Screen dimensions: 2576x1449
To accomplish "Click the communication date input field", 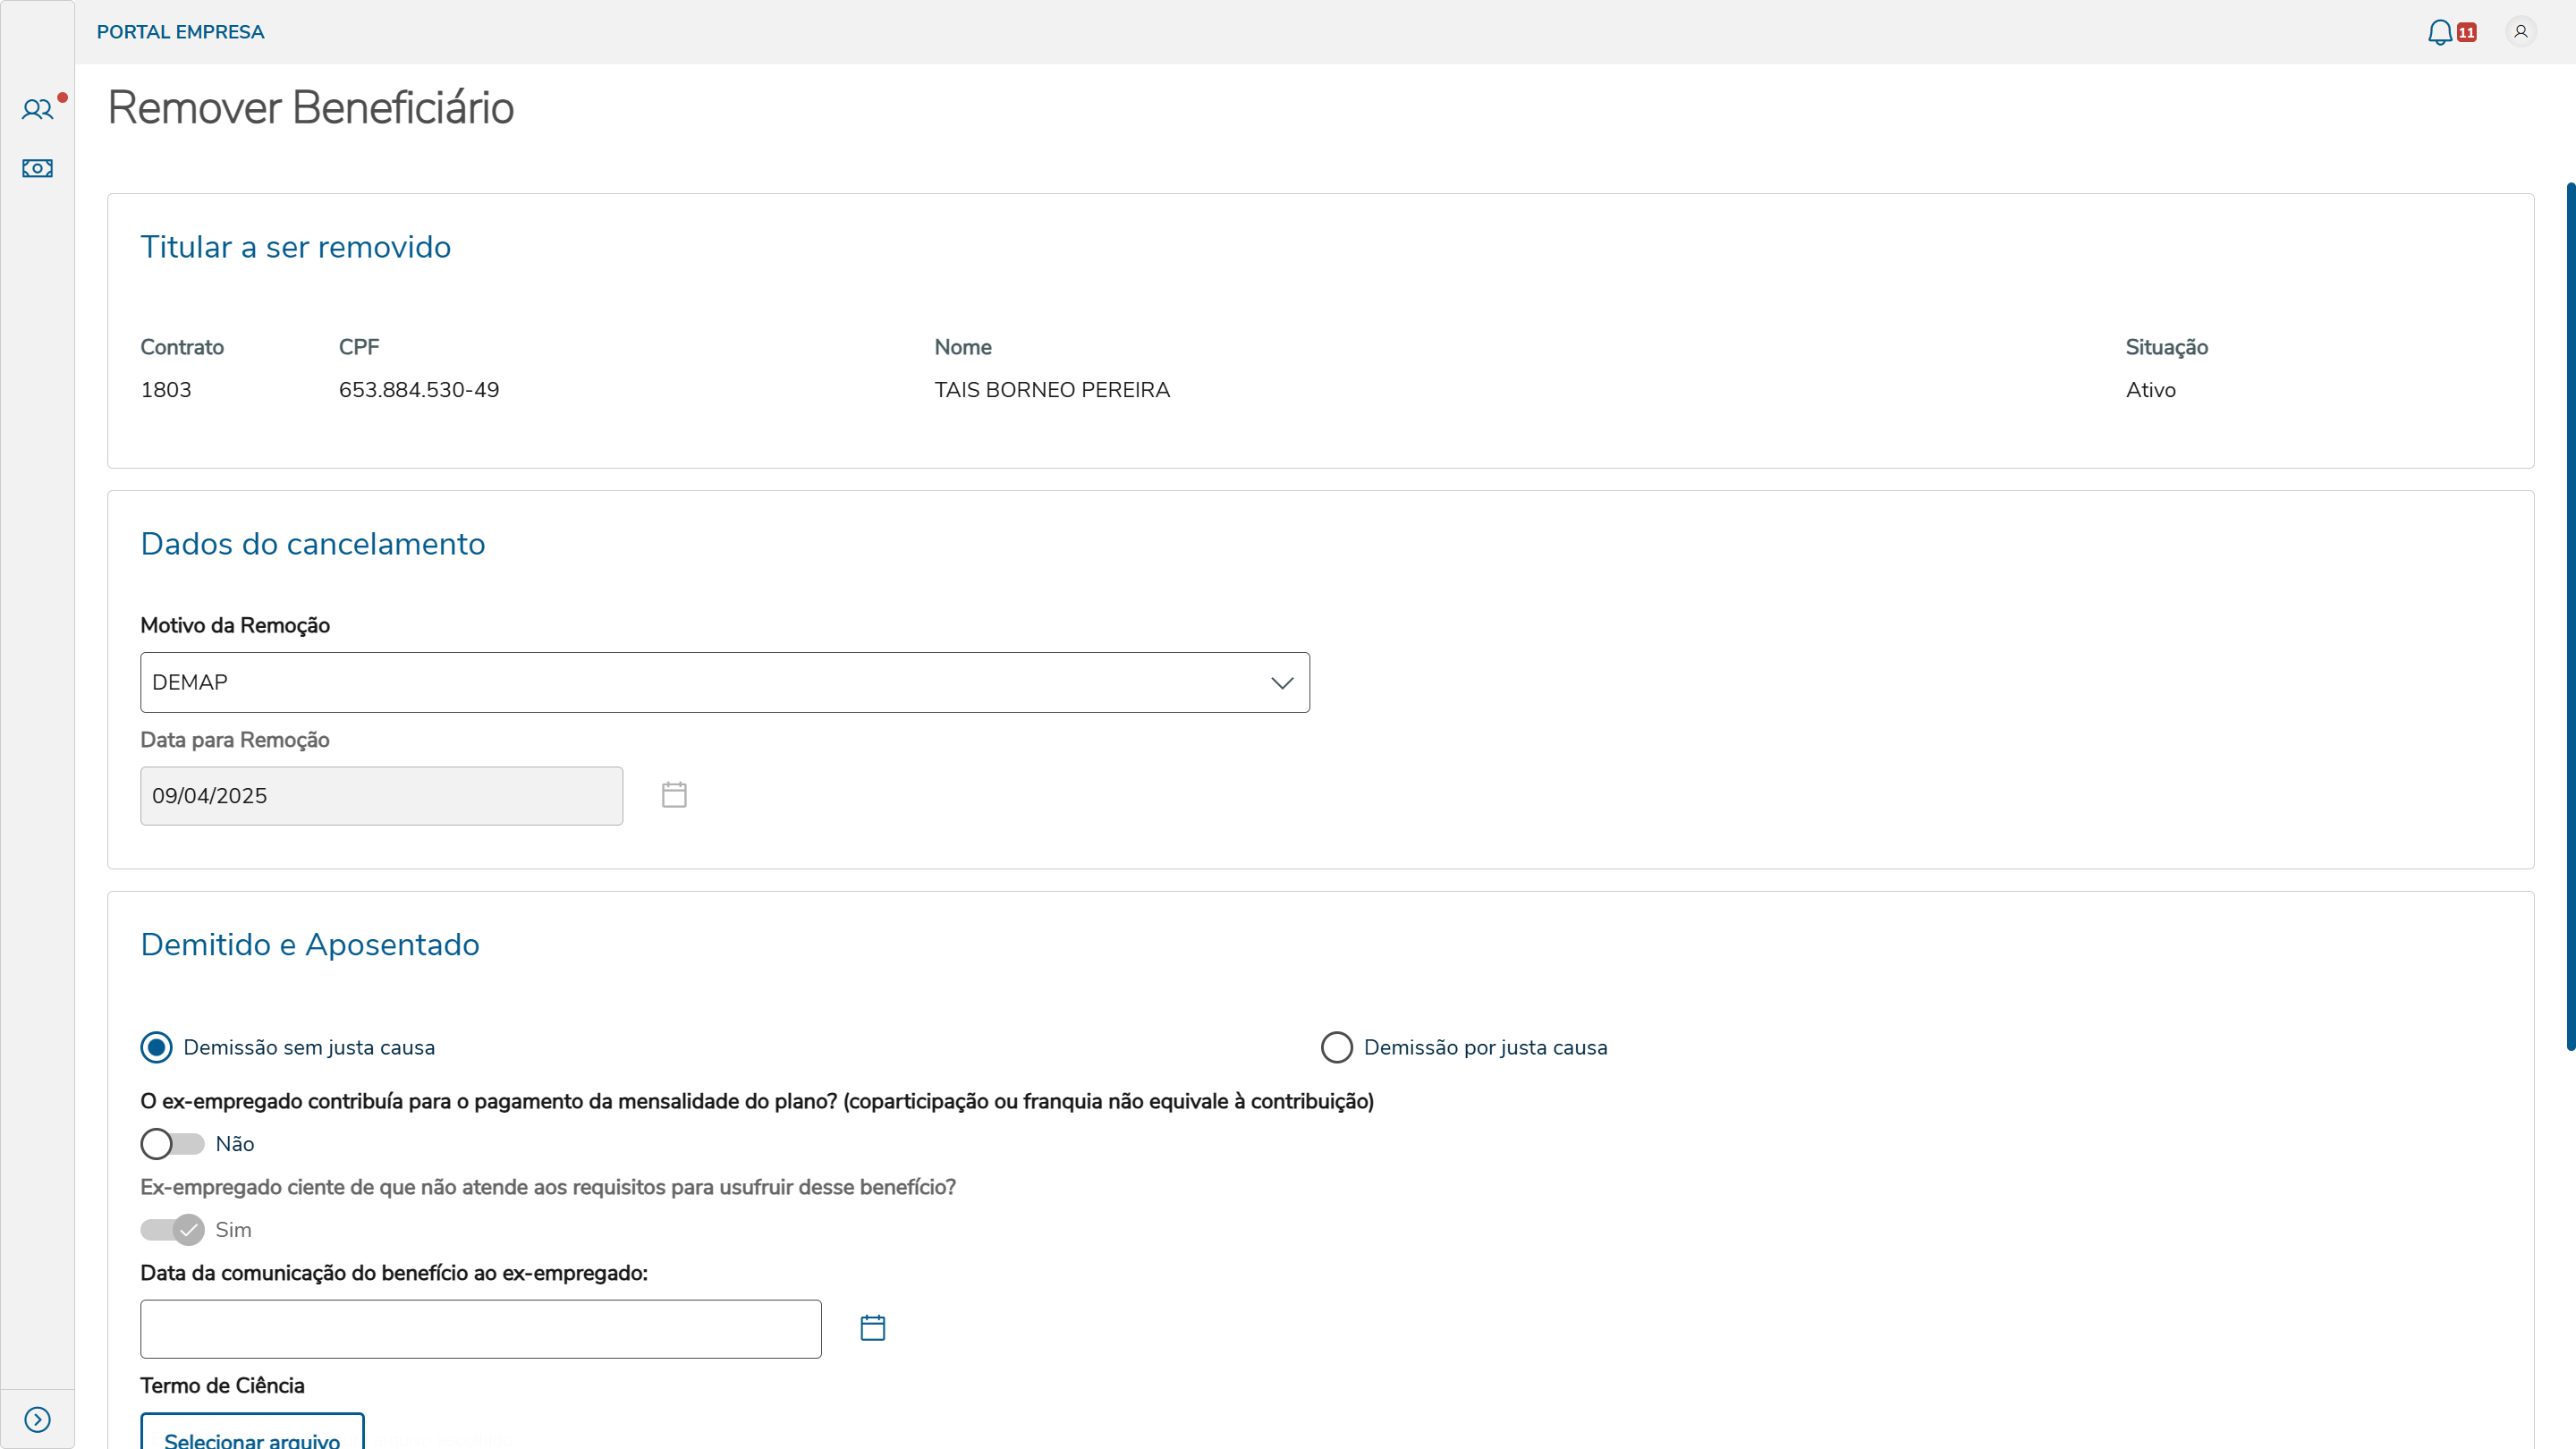I will (x=480, y=1328).
